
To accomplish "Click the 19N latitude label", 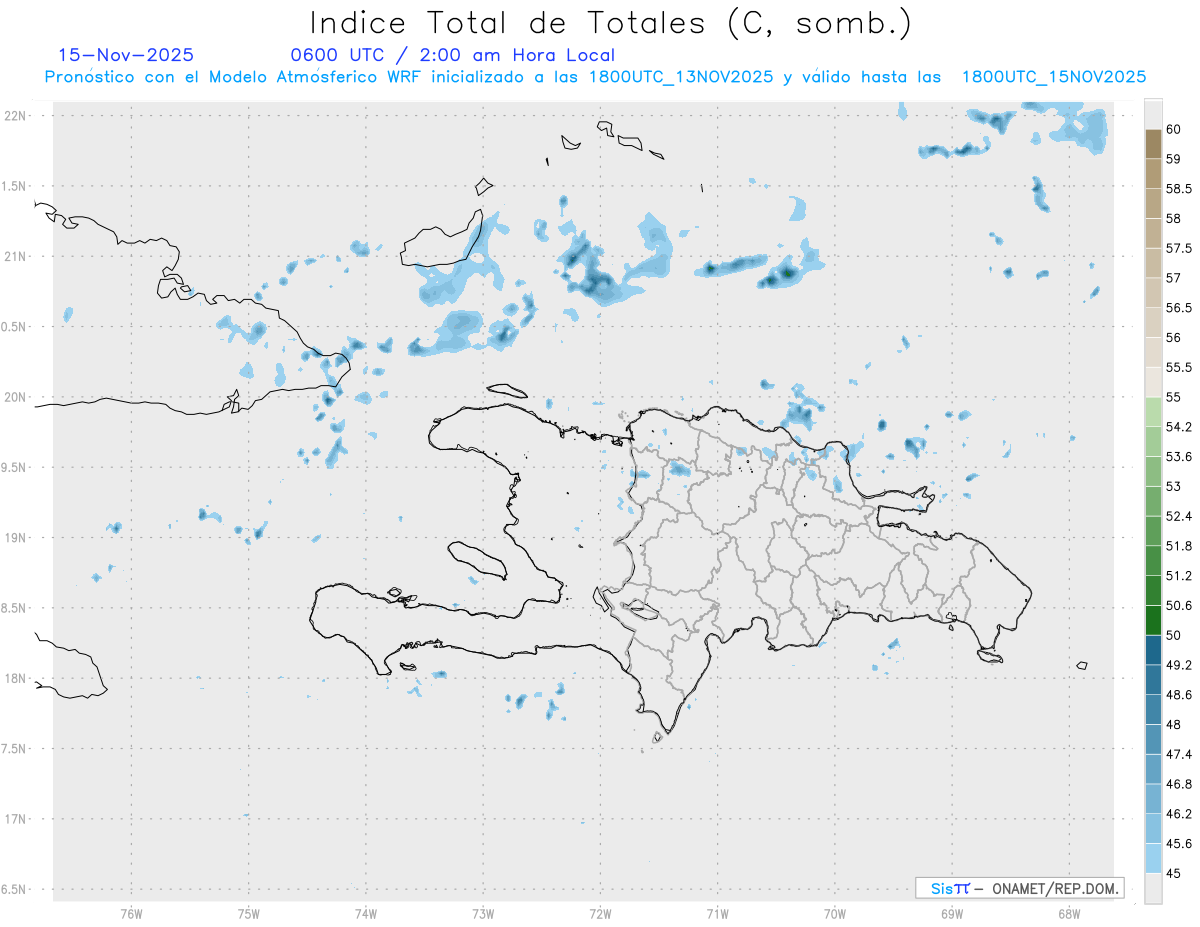I will (x=15, y=537).
